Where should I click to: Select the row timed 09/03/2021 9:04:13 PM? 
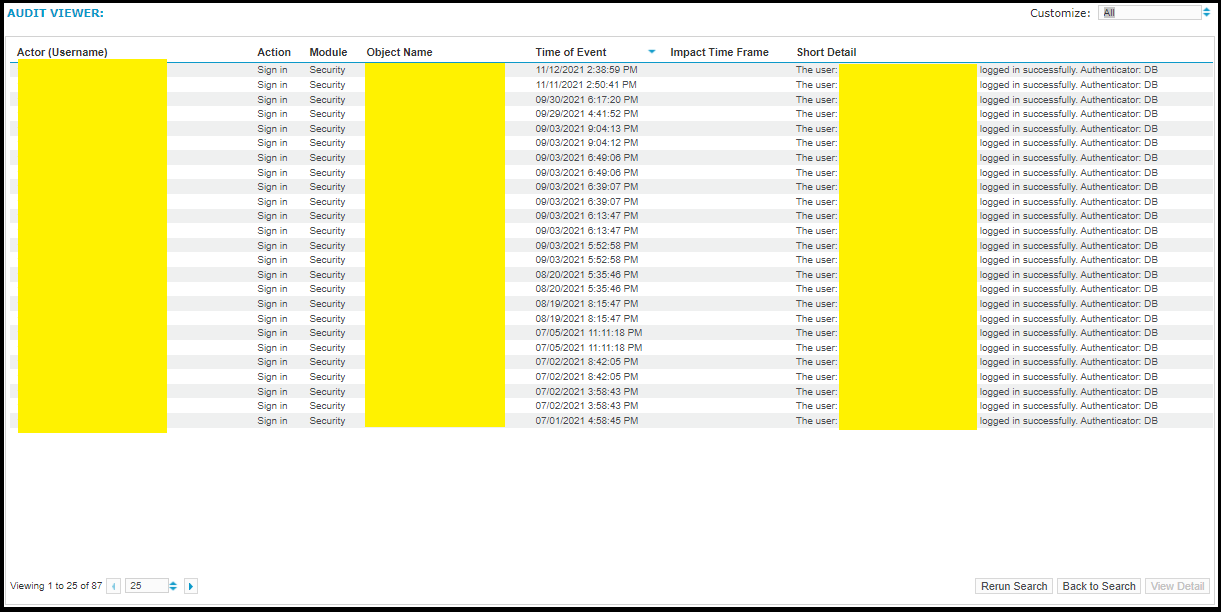tap(611, 128)
